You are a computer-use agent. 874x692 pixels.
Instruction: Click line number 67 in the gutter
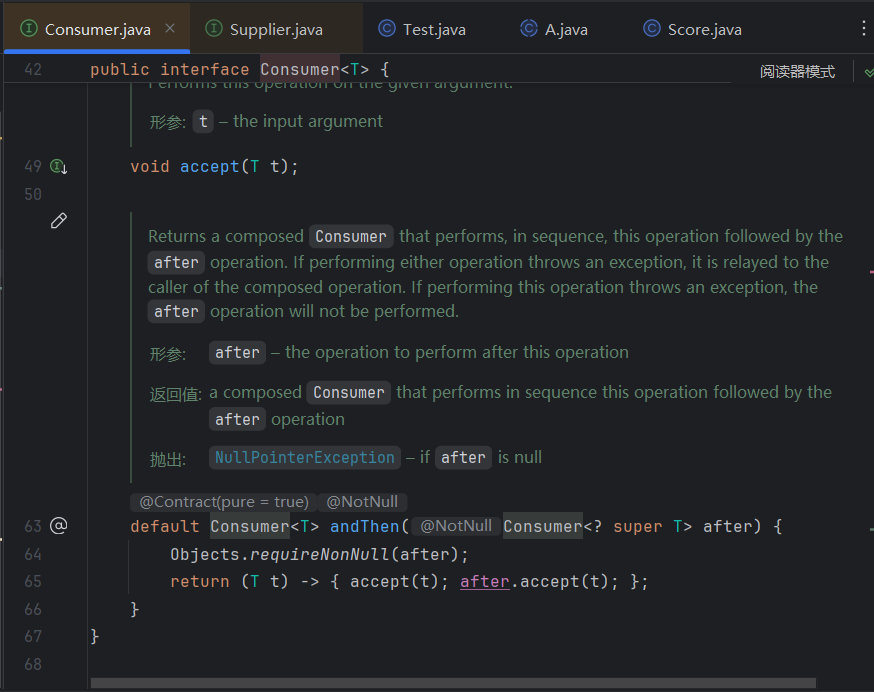pos(33,636)
